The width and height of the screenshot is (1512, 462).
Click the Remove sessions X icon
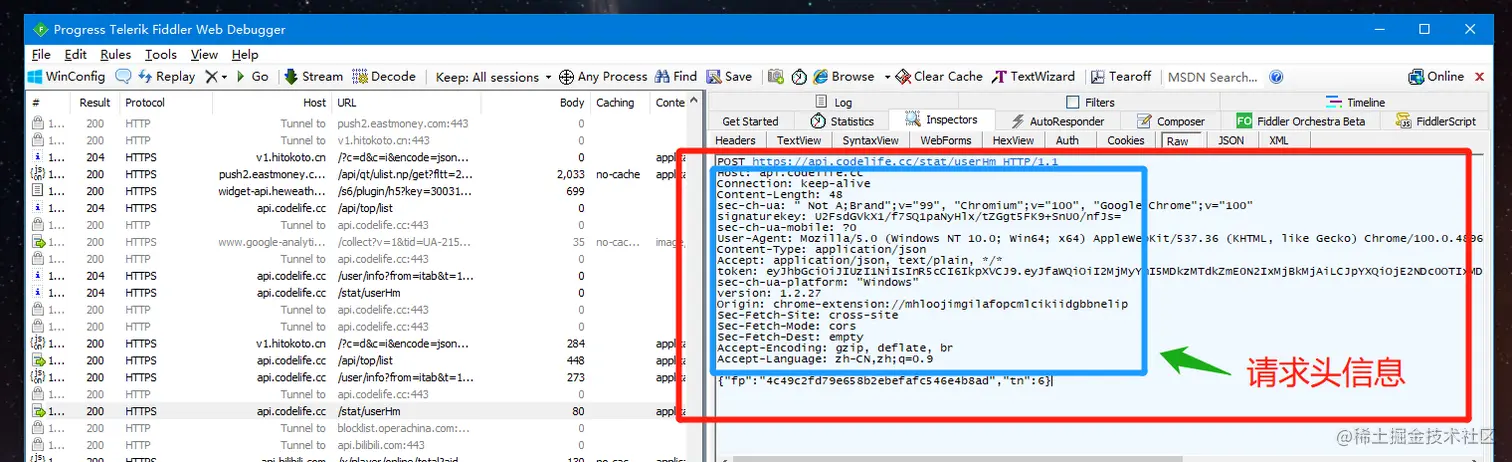tap(211, 77)
